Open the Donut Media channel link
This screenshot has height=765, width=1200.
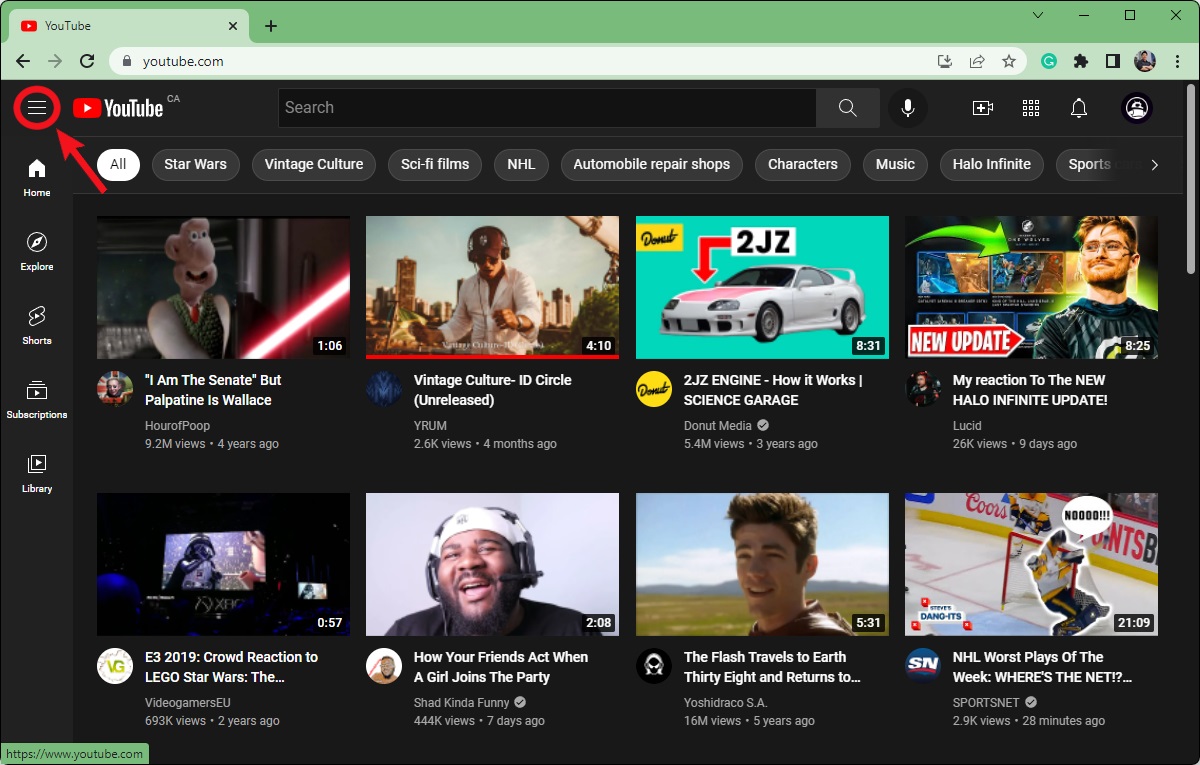click(x=717, y=425)
